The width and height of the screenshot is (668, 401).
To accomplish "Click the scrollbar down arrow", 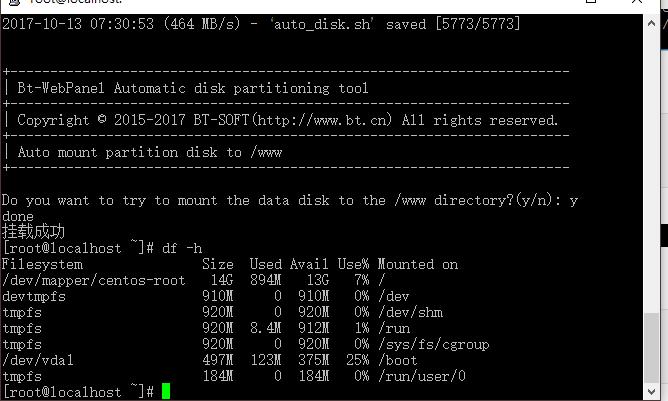I will coord(651,391).
